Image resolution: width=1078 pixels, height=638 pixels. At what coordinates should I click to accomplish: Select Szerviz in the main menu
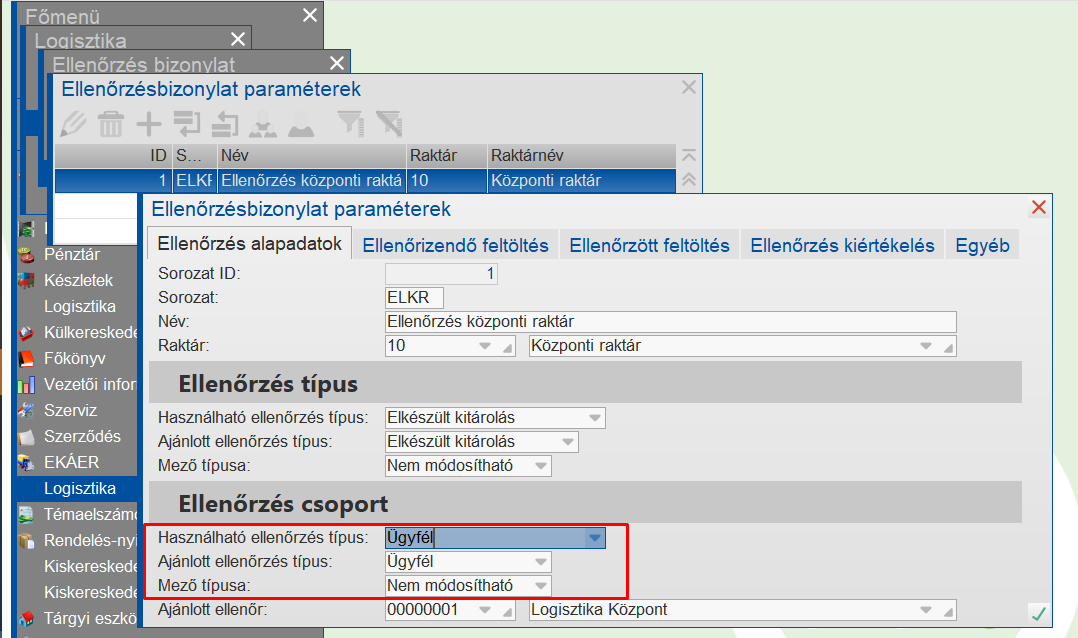pyautogui.click(x=70, y=410)
